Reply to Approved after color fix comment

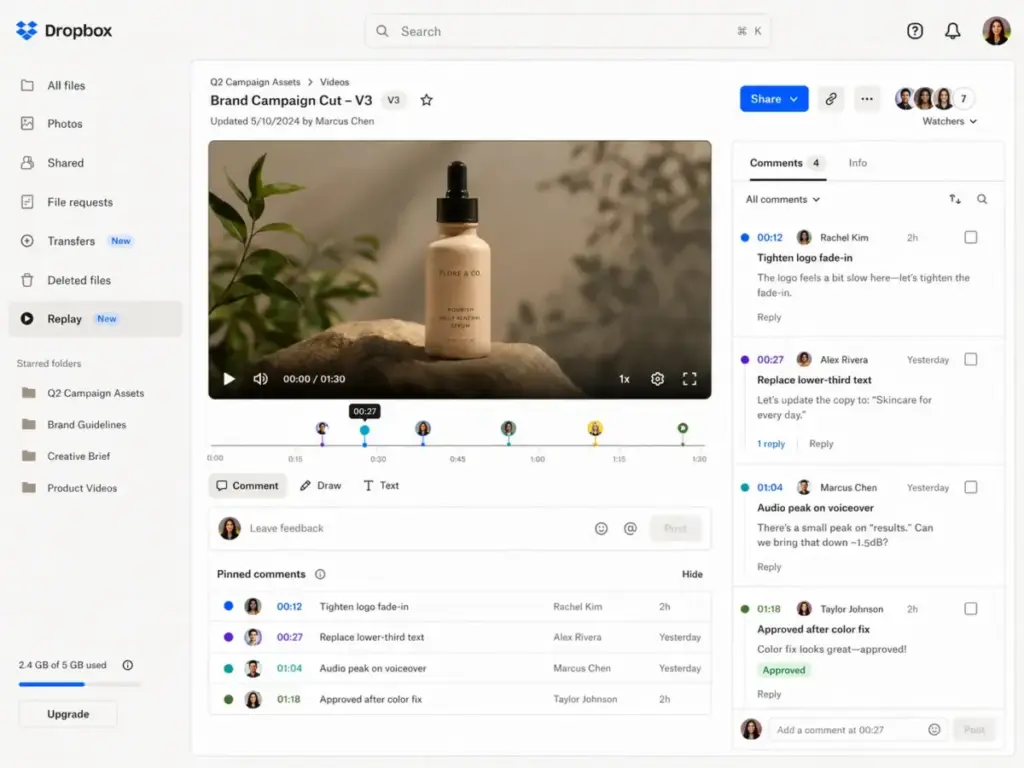(x=769, y=694)
